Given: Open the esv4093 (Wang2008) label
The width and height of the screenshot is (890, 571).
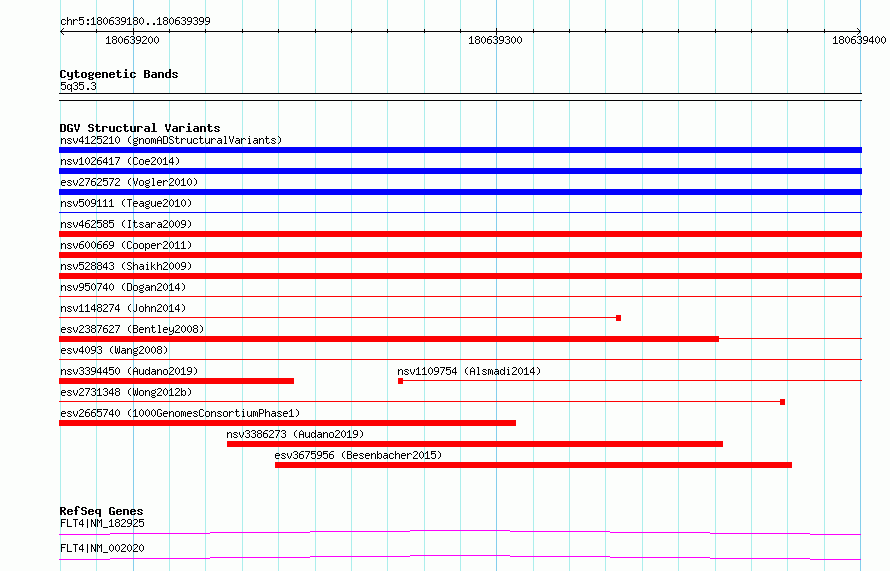Looking at the screenshot, I should (114, 350).
